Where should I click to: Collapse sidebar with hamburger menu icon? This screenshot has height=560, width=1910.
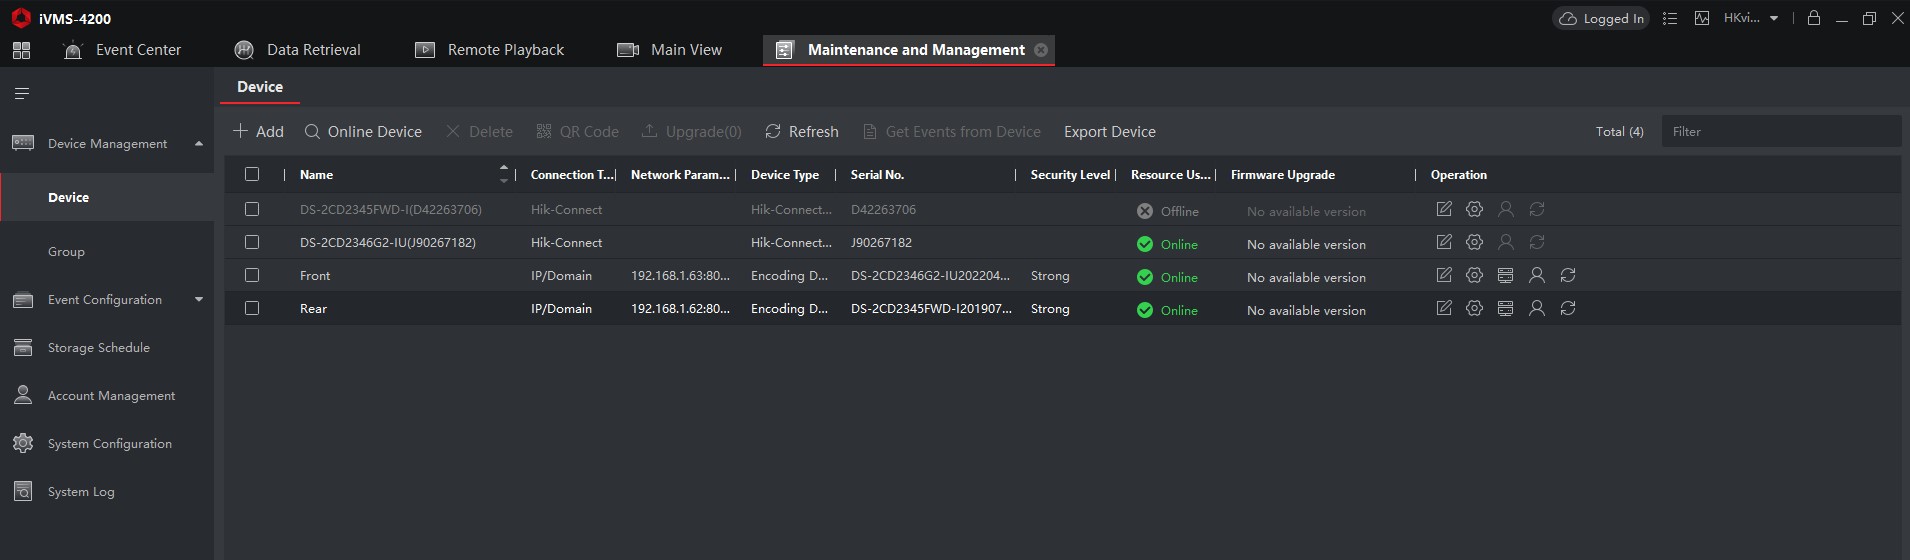point(21,94)
